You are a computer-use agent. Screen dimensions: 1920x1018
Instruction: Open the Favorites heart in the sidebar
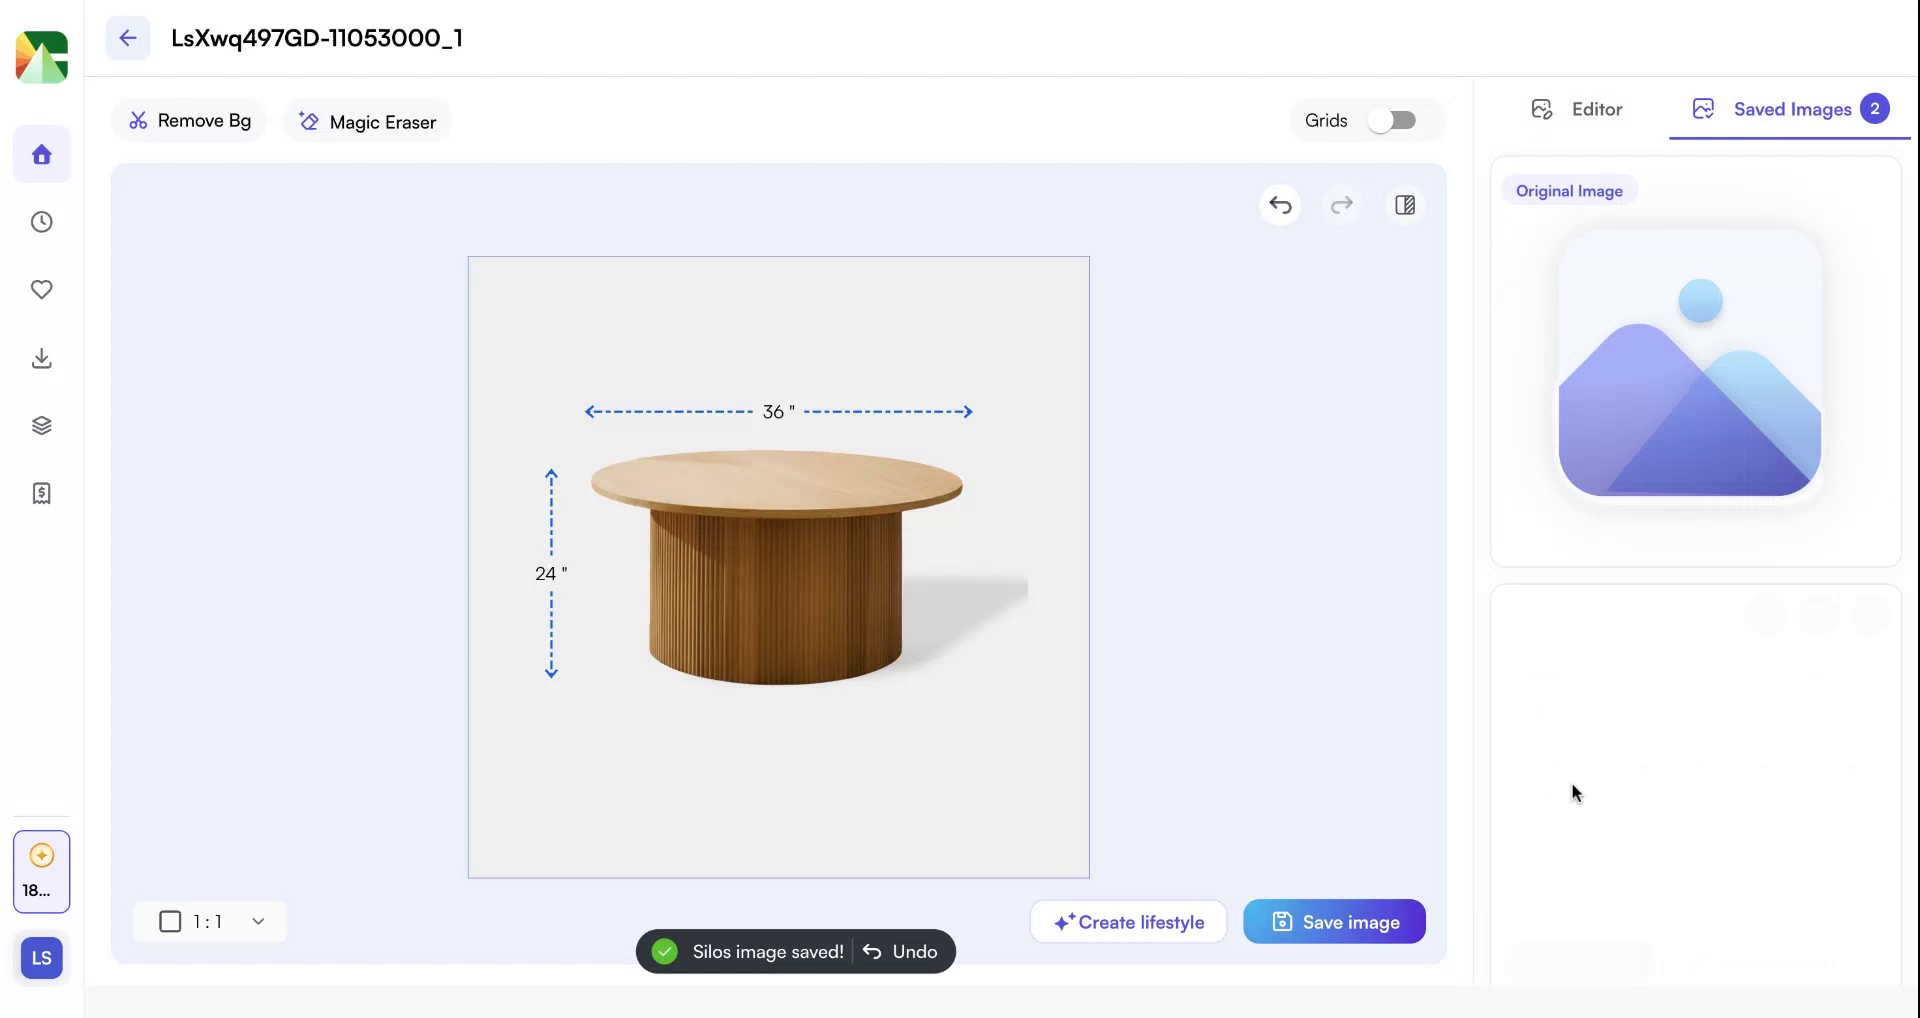tap(41, 290)
